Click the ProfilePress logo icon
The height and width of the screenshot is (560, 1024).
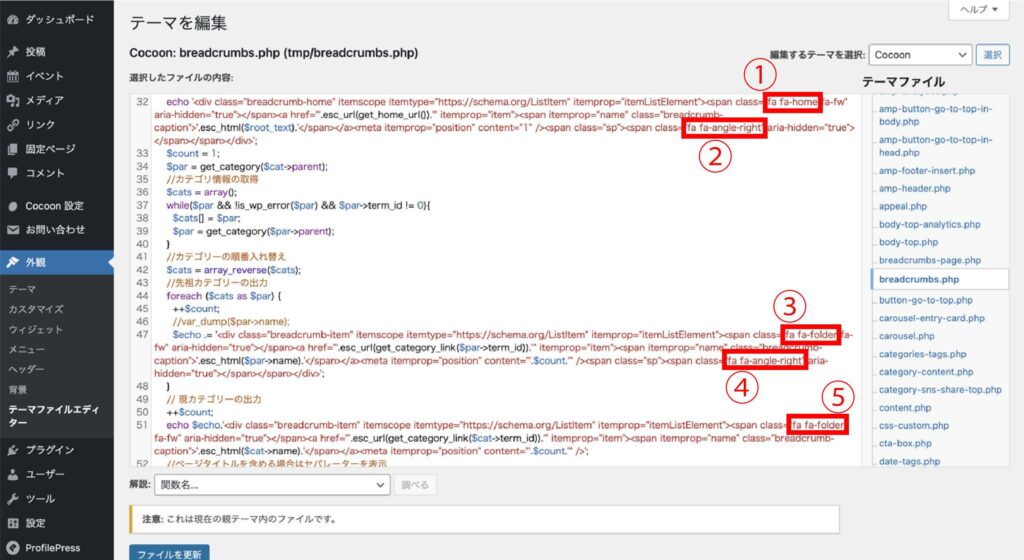coord(12,548)
